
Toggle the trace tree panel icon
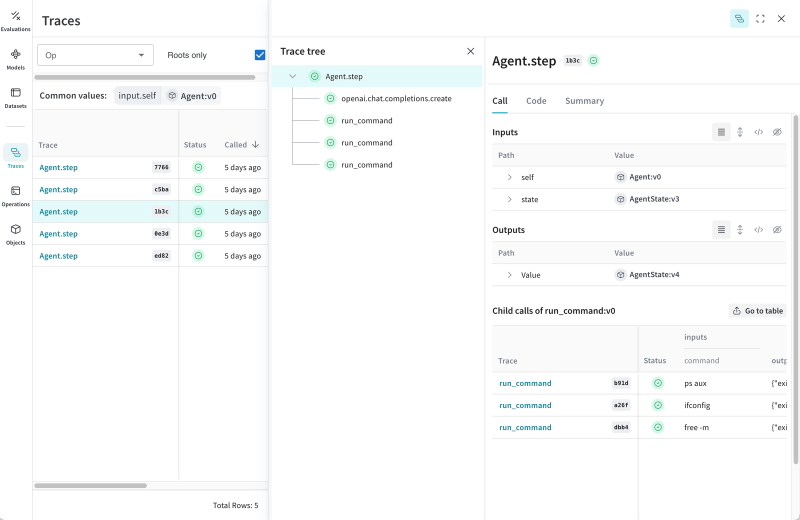click(x=739, y=18)
